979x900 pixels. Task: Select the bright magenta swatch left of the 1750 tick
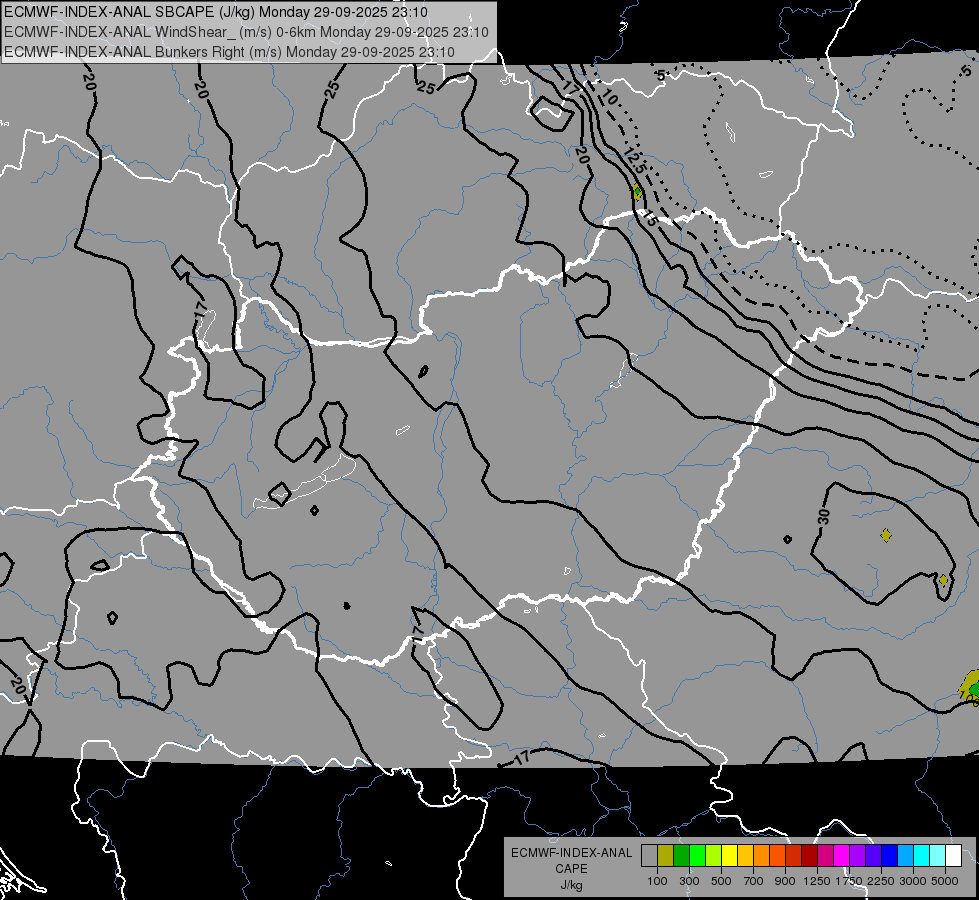842,856
